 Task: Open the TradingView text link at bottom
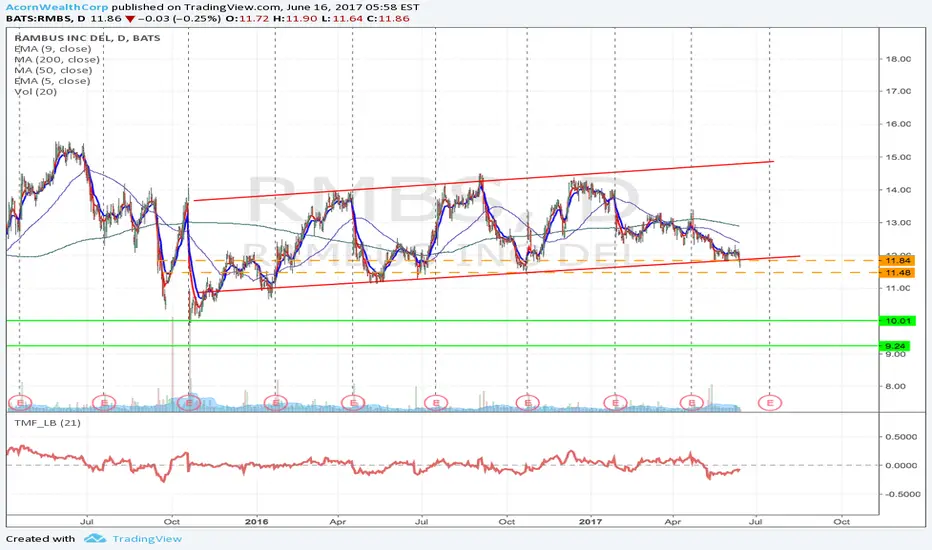pyautogui.click(x=147, y=539)
